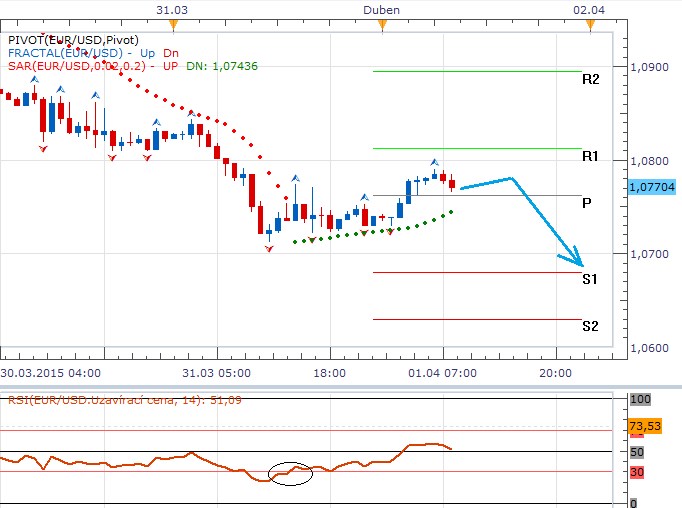
Task: Select the FRACTAL(EUR/USD) indicator label
Action: coord(65,52)
